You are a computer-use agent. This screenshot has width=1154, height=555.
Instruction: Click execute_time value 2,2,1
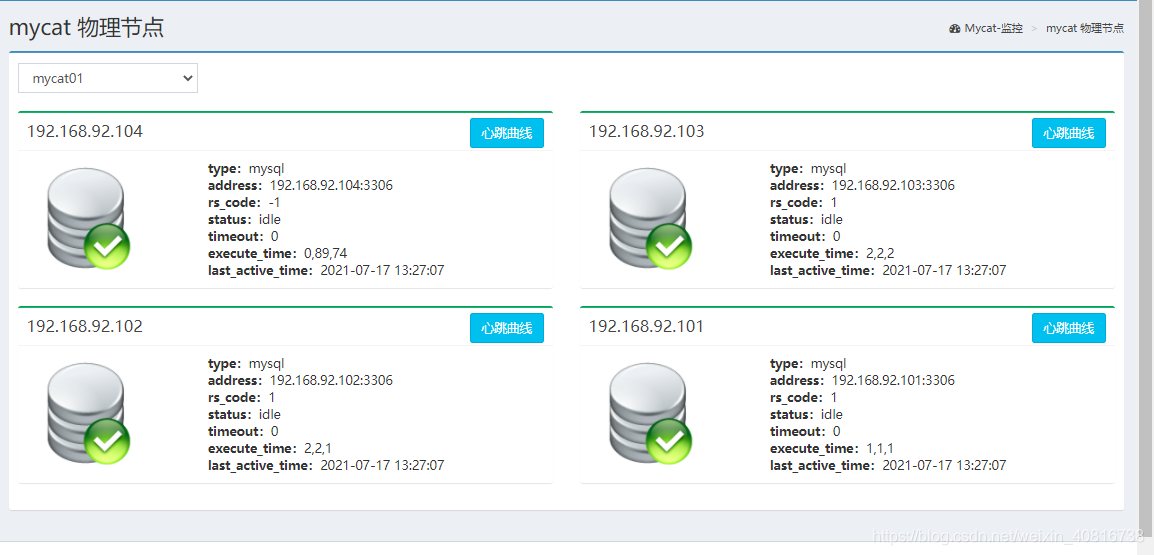(x=318, y=449)
